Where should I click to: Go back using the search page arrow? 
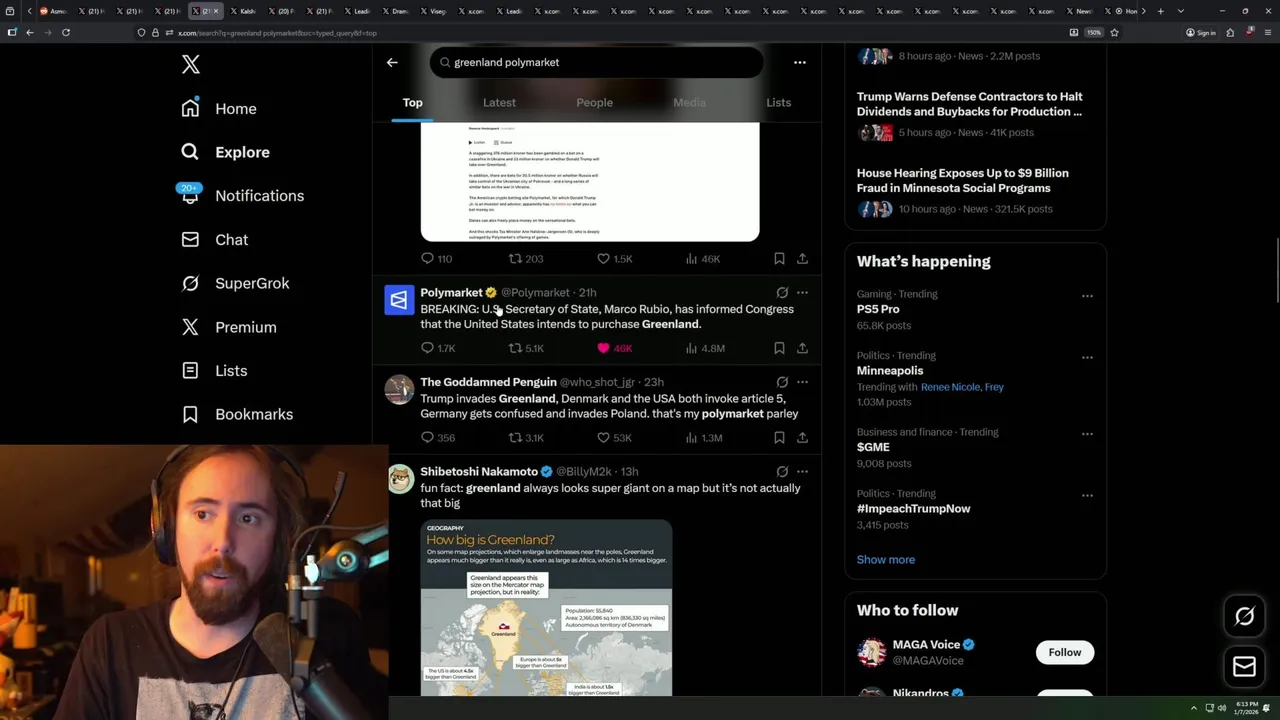tap(392, 62)
